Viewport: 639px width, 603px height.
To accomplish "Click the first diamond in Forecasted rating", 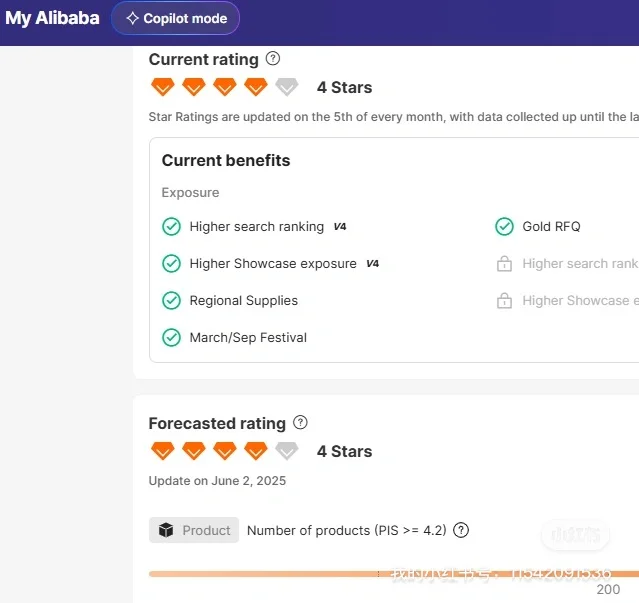I will coord(162,451).
